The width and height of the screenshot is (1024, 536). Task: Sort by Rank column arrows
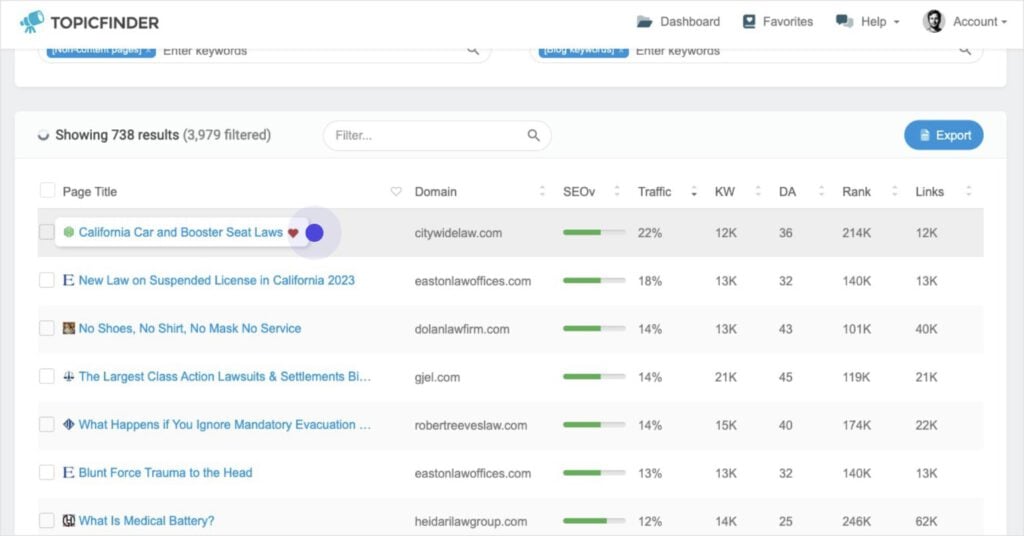click(x=895, y=191)
